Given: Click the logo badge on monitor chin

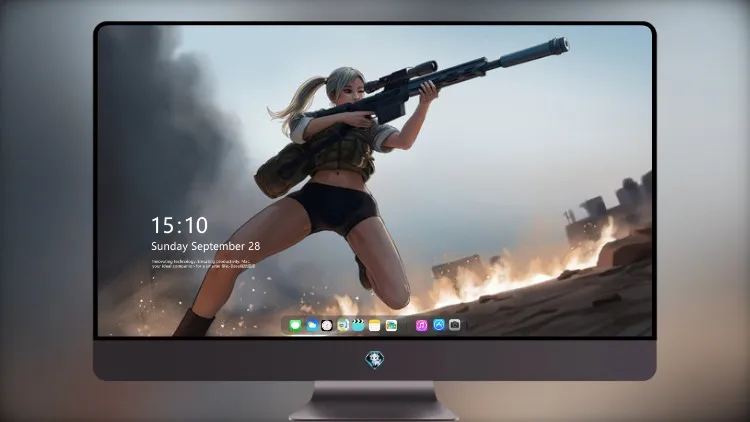Looking at the screenshot, I should (375, 360).
